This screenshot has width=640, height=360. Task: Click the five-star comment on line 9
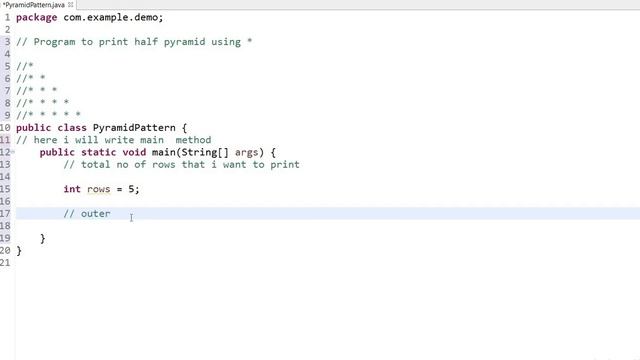click(49, 115)
